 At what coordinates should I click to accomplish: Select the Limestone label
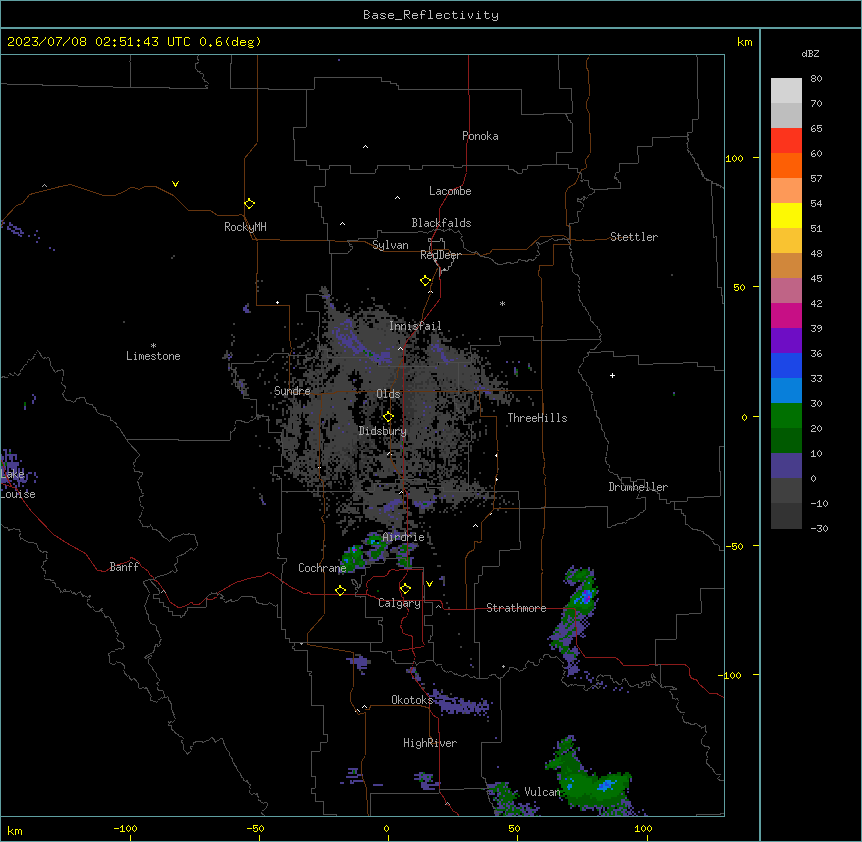pos(153,356)
